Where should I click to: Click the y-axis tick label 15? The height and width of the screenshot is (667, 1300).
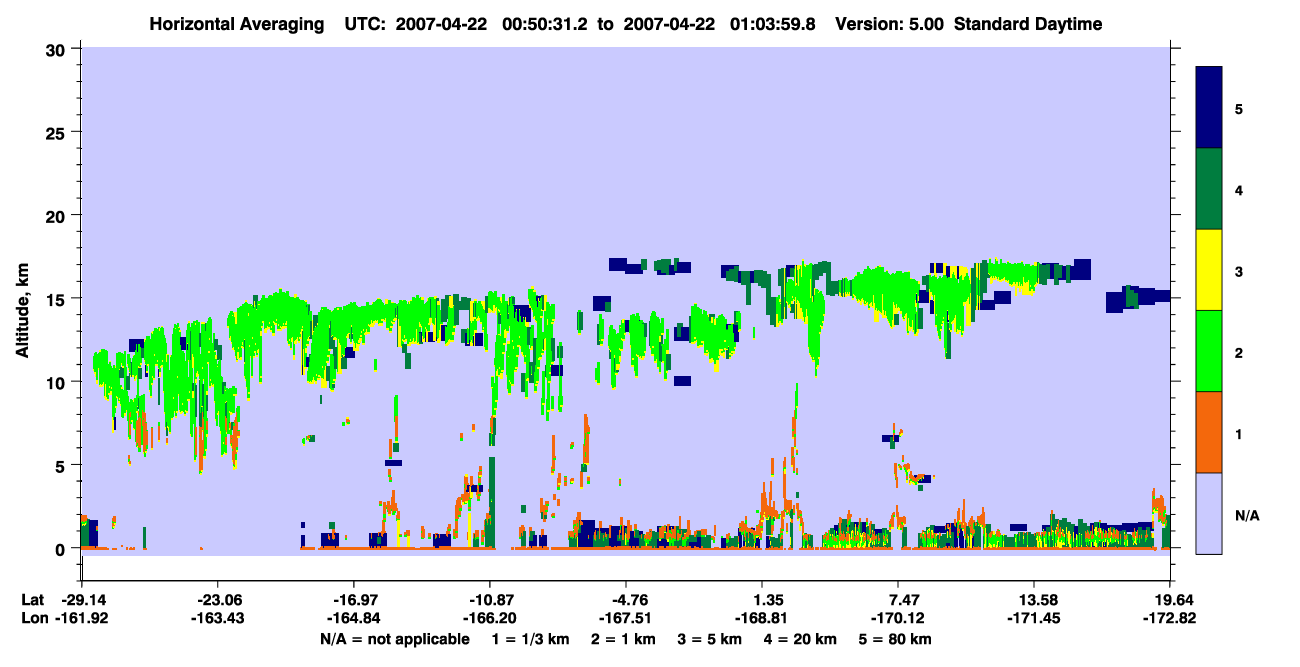tap(58, 299)
